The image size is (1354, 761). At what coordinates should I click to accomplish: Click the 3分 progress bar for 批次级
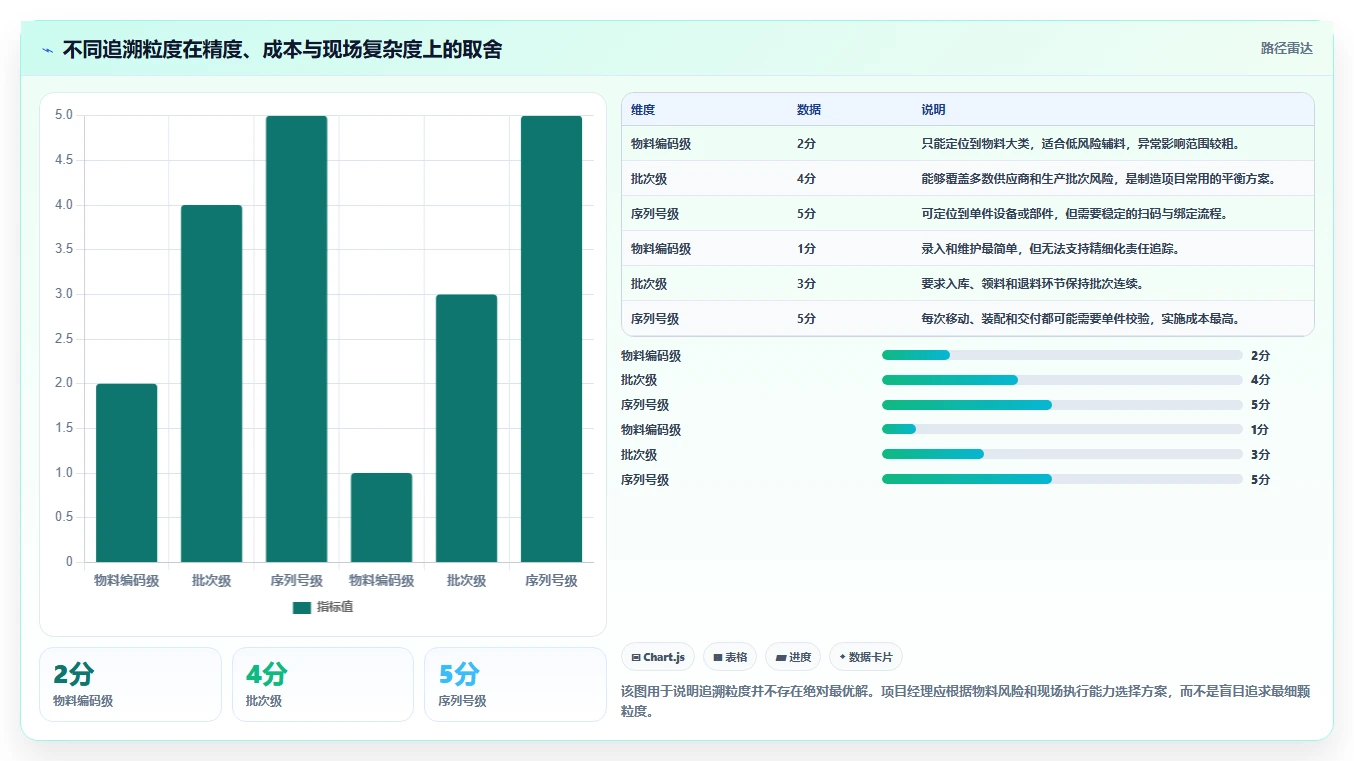(1062, 454)
